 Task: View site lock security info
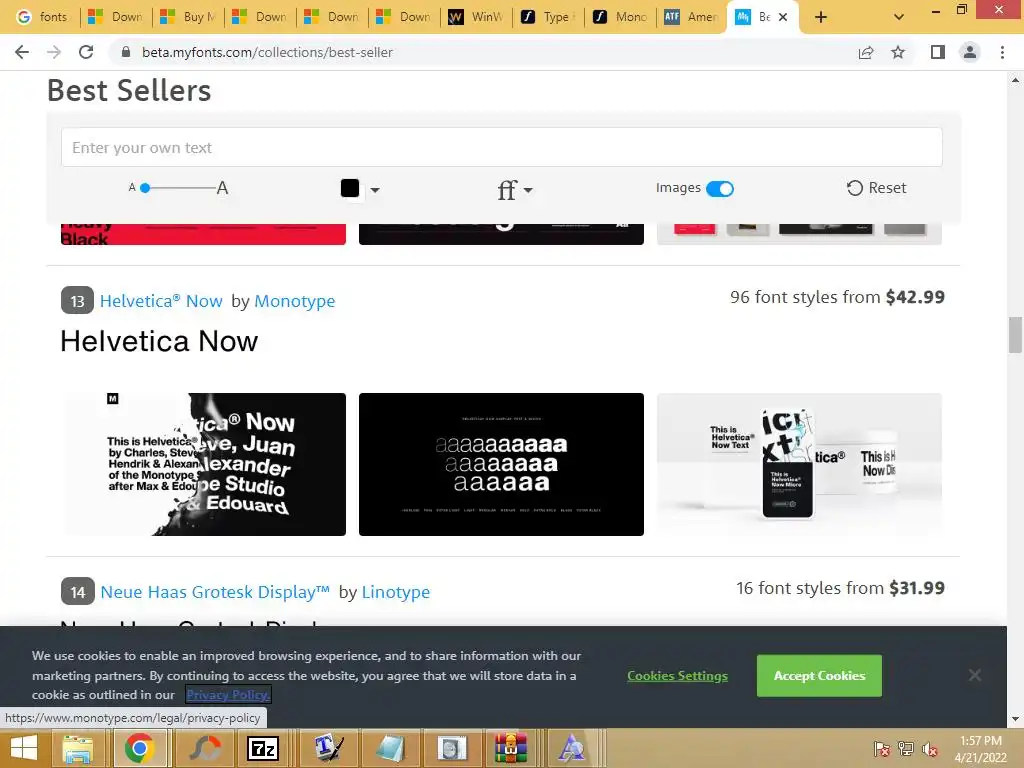(126, 52)
